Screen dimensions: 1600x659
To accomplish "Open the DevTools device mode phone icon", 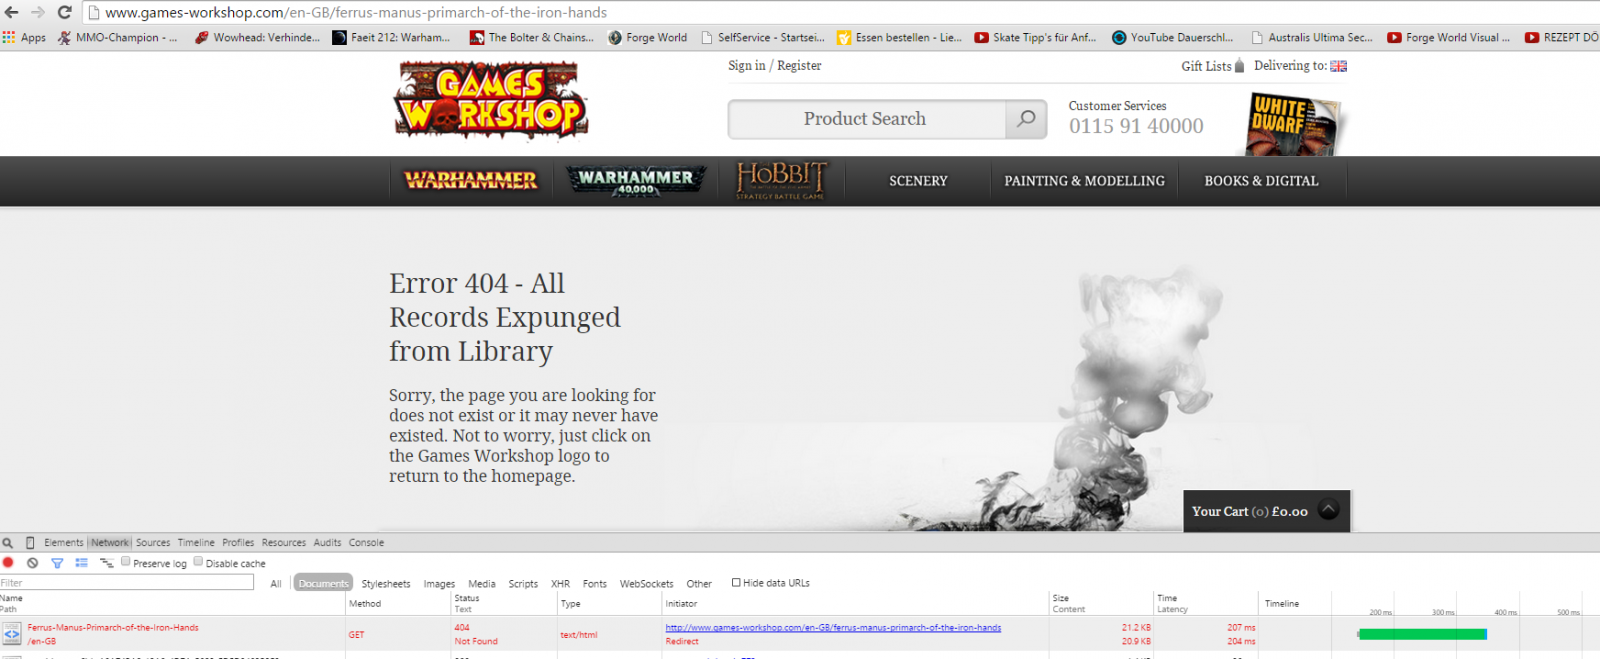I will (30, 543).
